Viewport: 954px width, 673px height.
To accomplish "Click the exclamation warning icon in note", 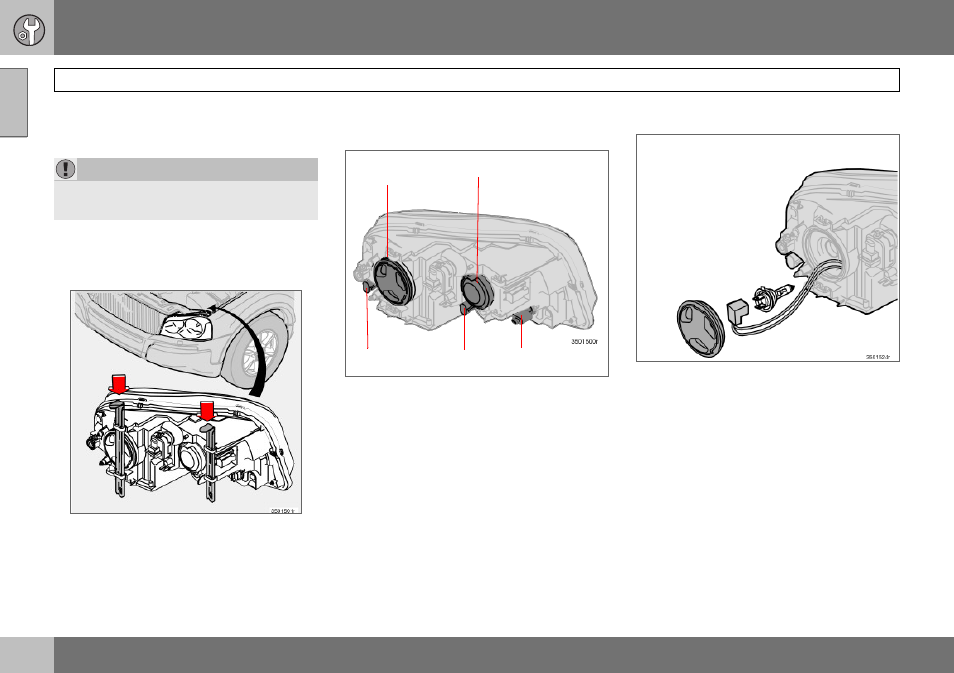I will pyautogui.click(x=66, y=169).
